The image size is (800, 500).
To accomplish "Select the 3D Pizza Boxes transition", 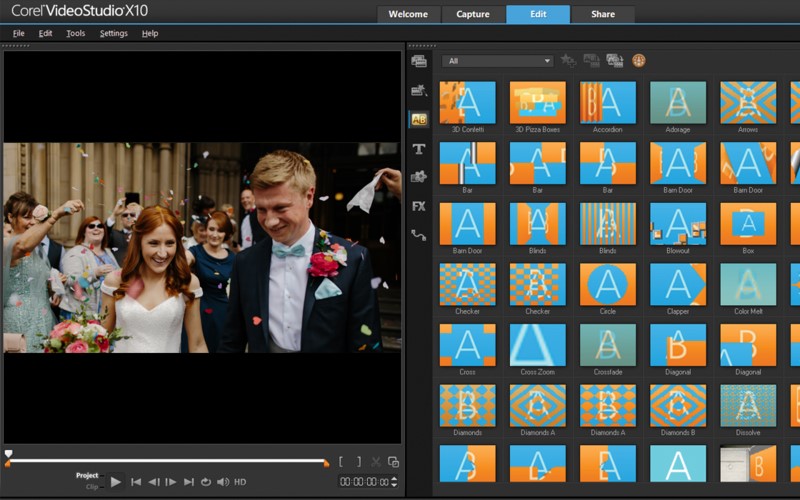I will point(538,103).
